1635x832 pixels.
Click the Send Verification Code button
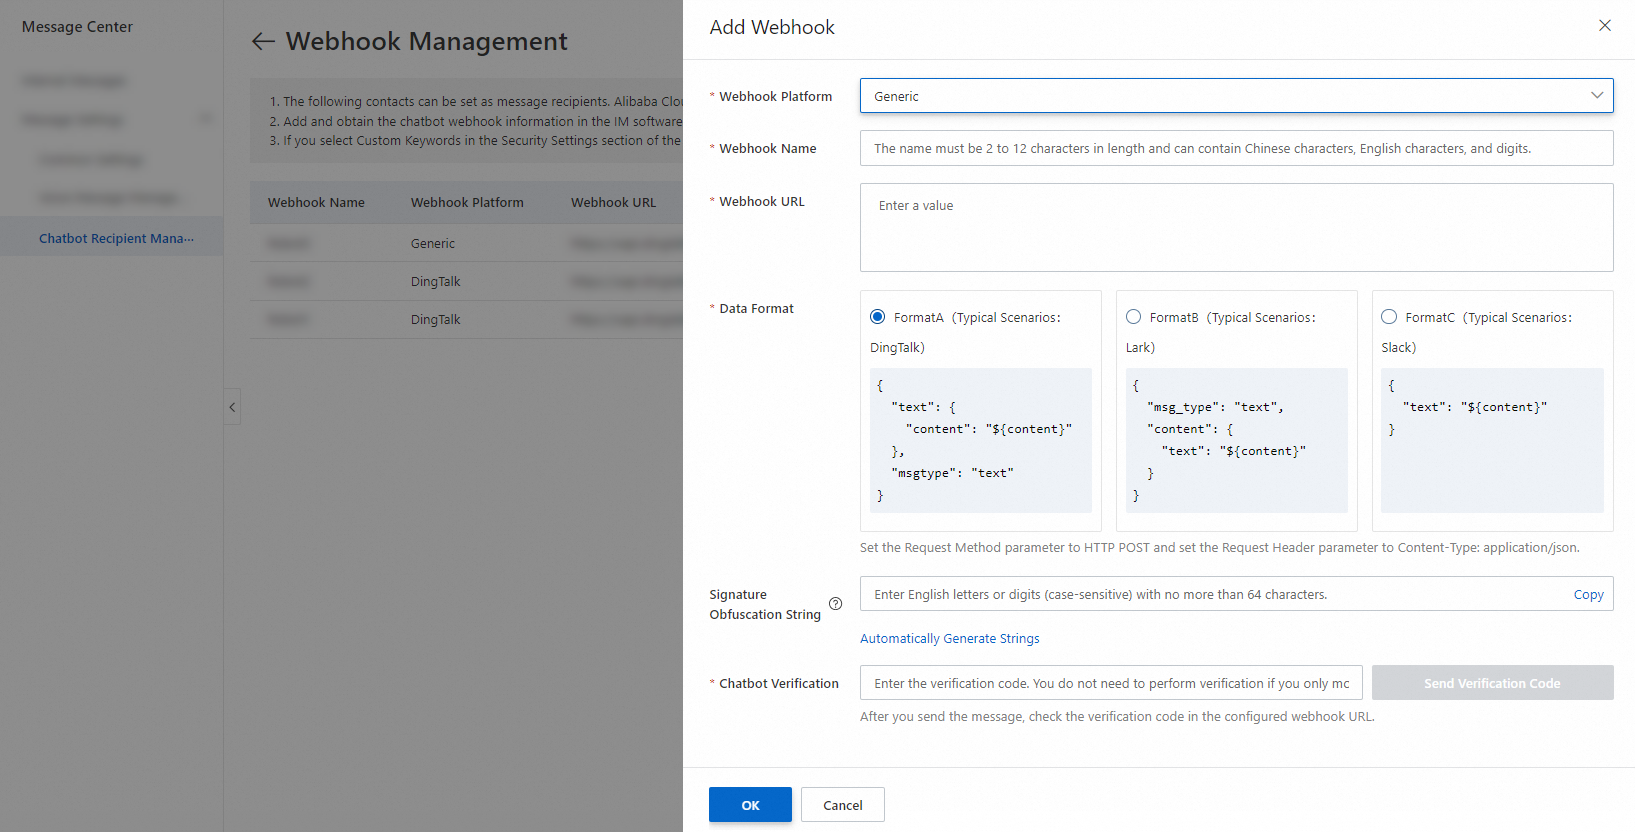point(1492,683)
